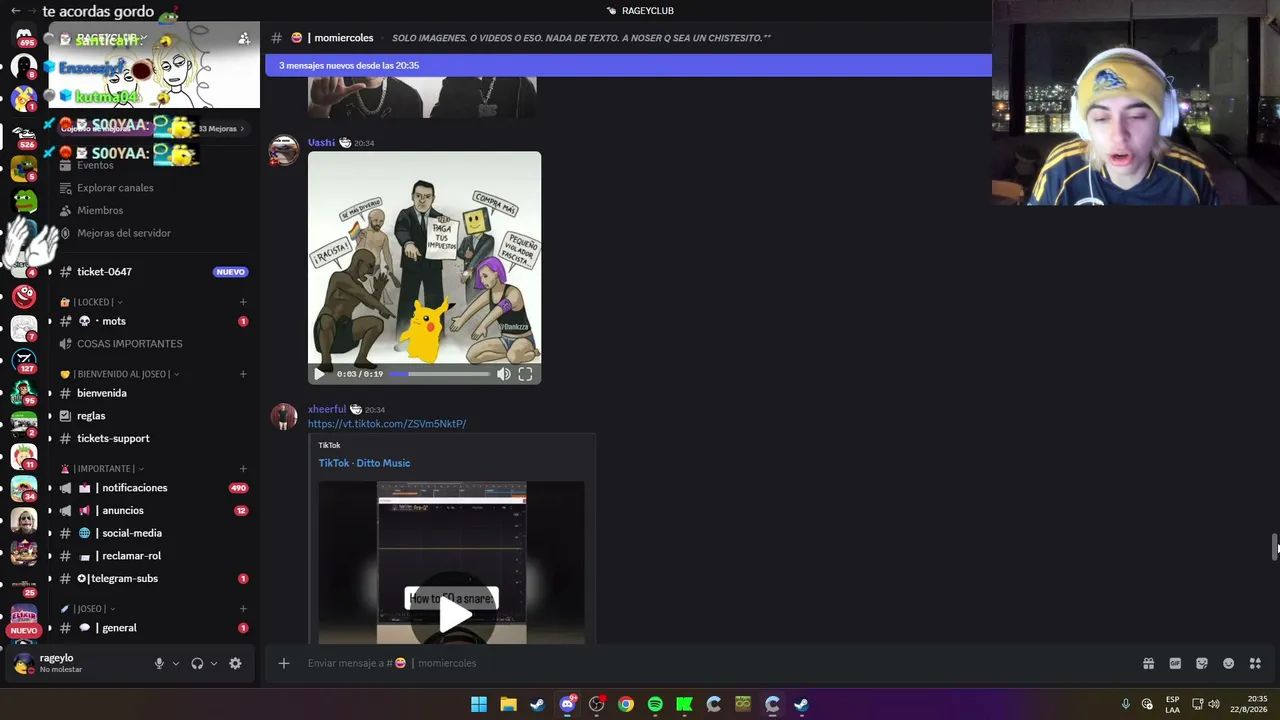Open the reclamar-rol channel

131,556
